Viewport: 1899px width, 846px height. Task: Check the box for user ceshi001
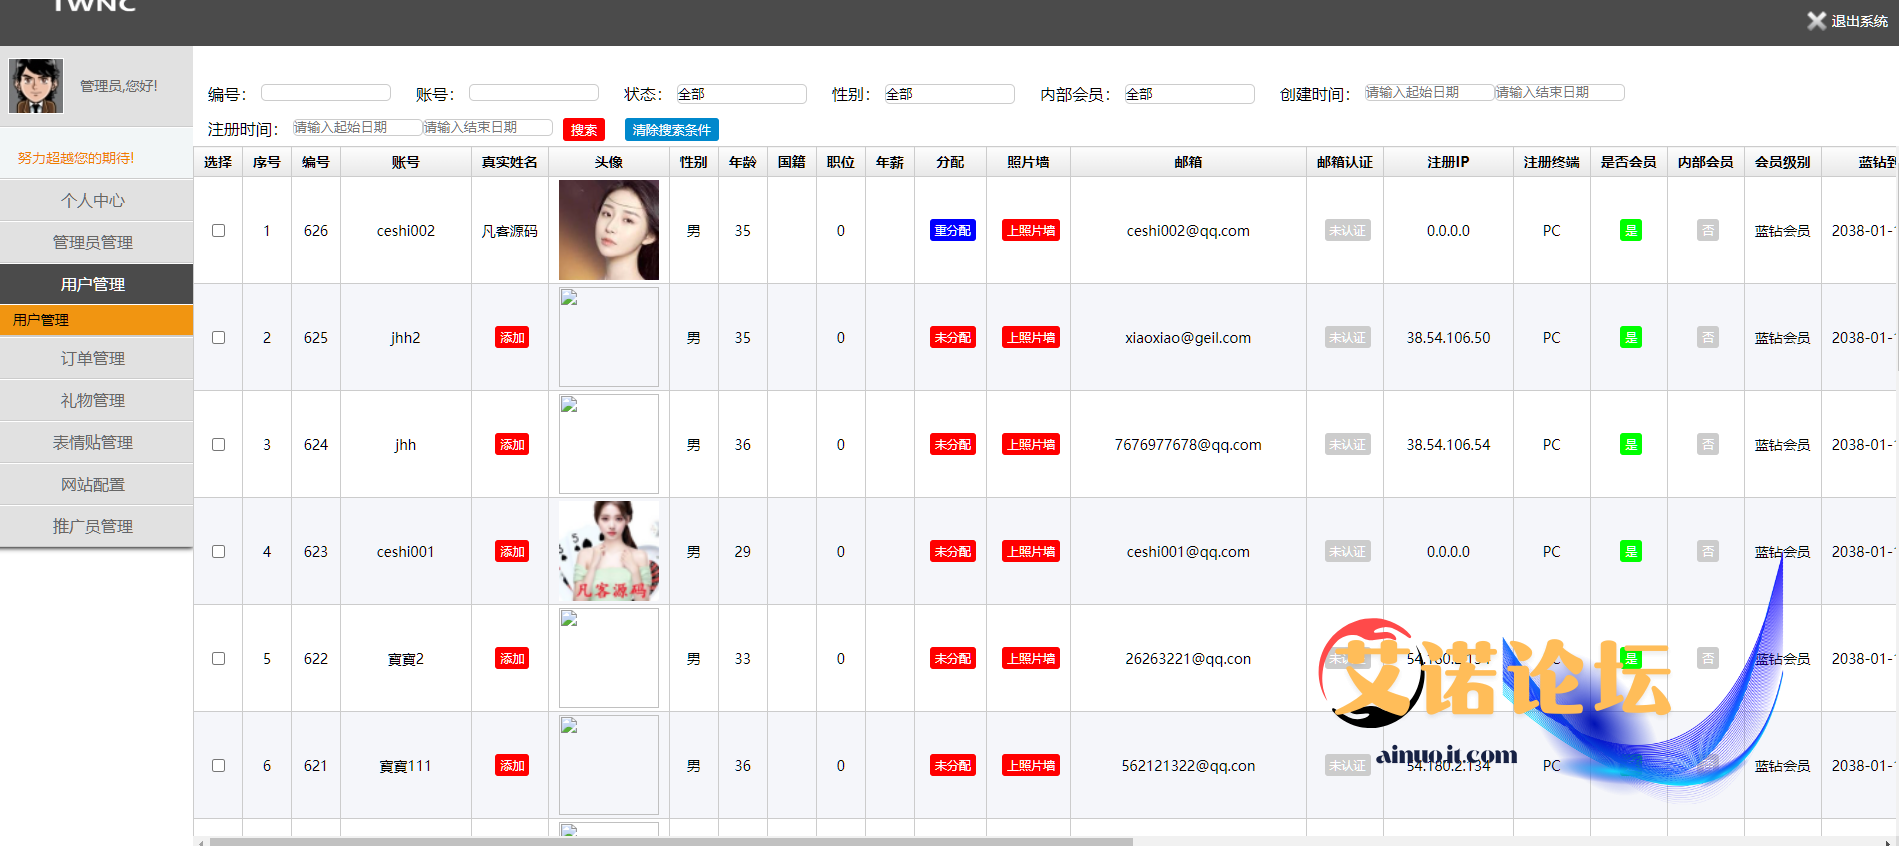(x=218, y=552)
